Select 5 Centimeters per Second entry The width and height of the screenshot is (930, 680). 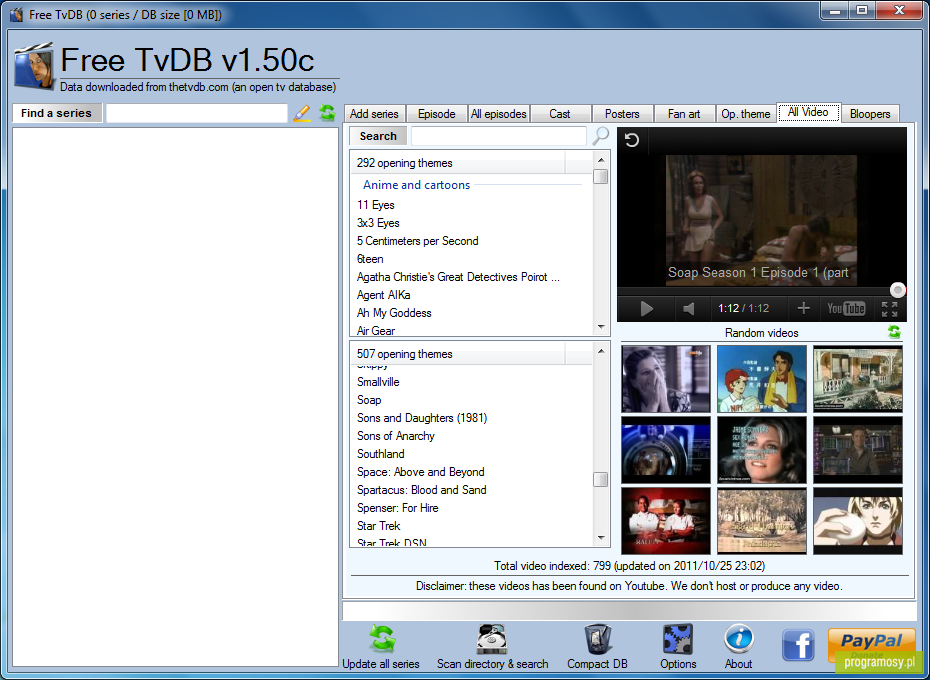click(x=418, y=240)
